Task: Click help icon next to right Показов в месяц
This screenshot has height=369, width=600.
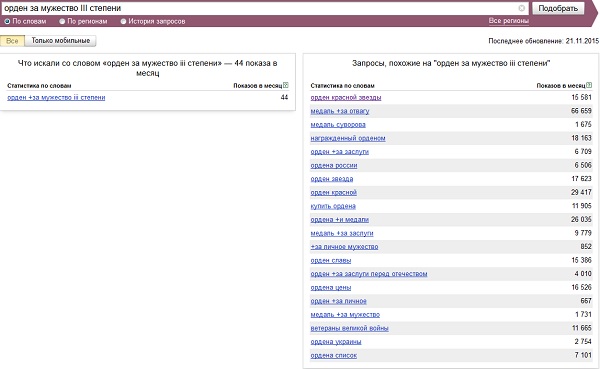Action: pos(589,85)
